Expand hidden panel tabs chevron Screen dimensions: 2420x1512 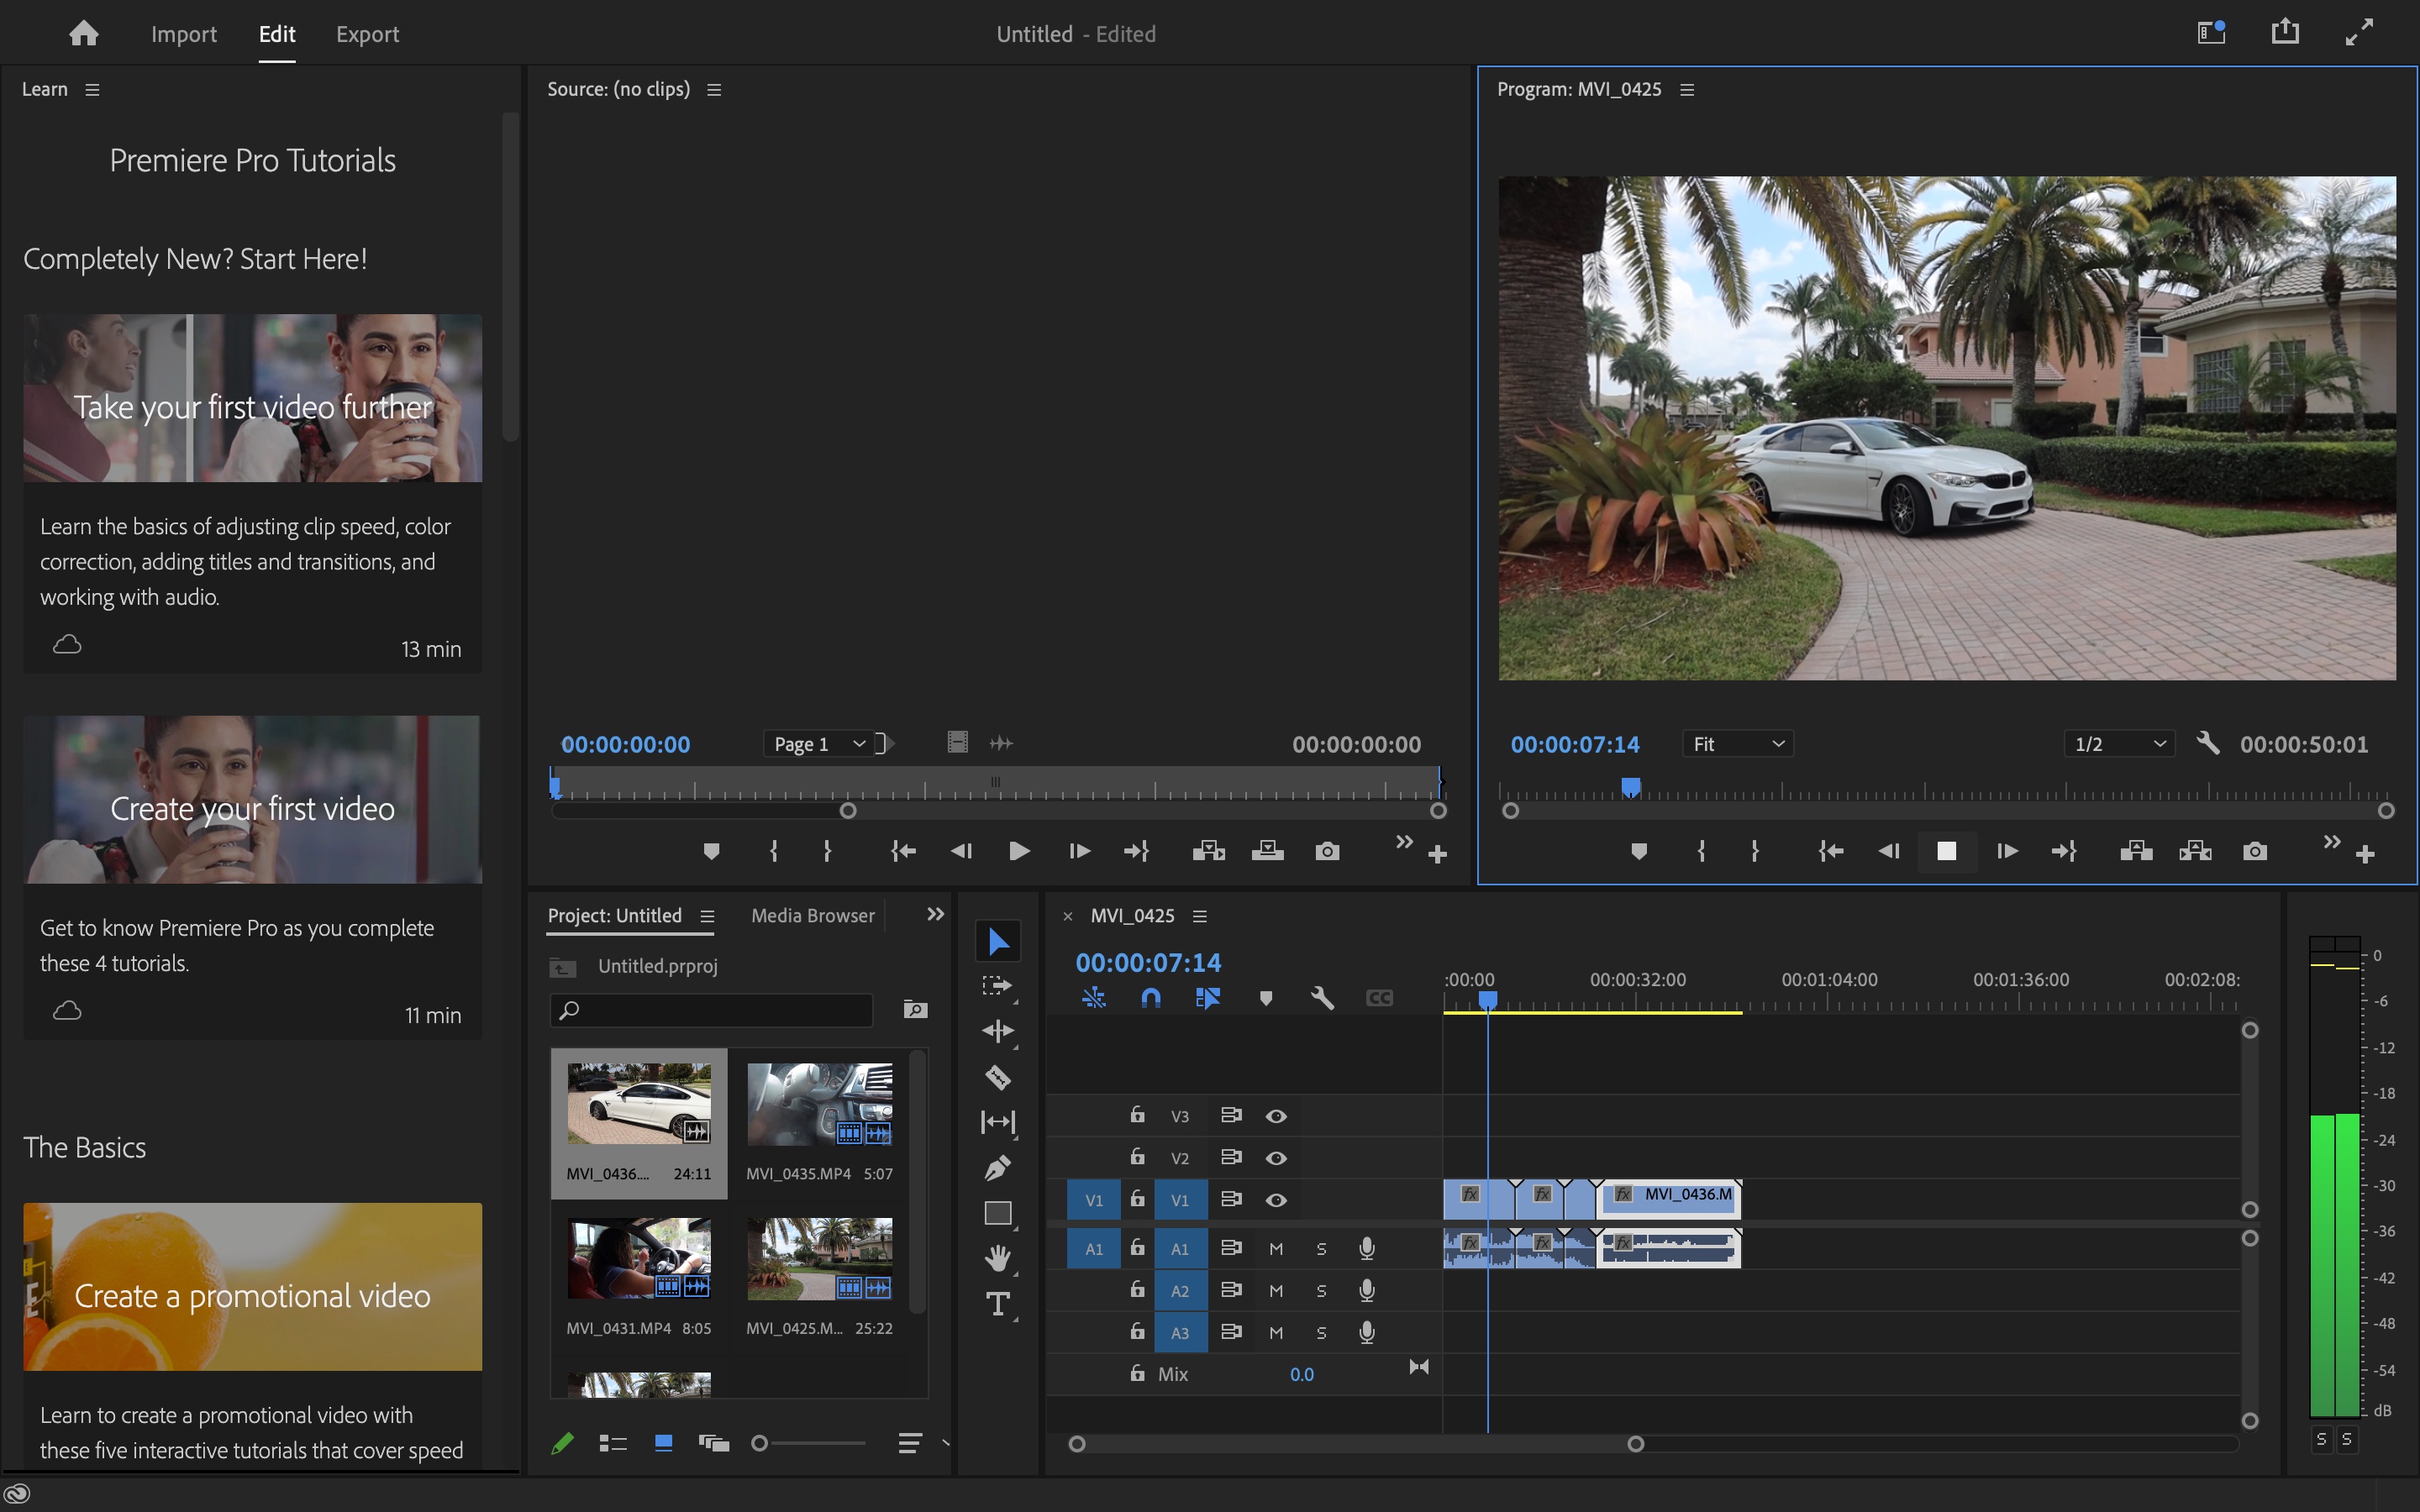[935, 914]
